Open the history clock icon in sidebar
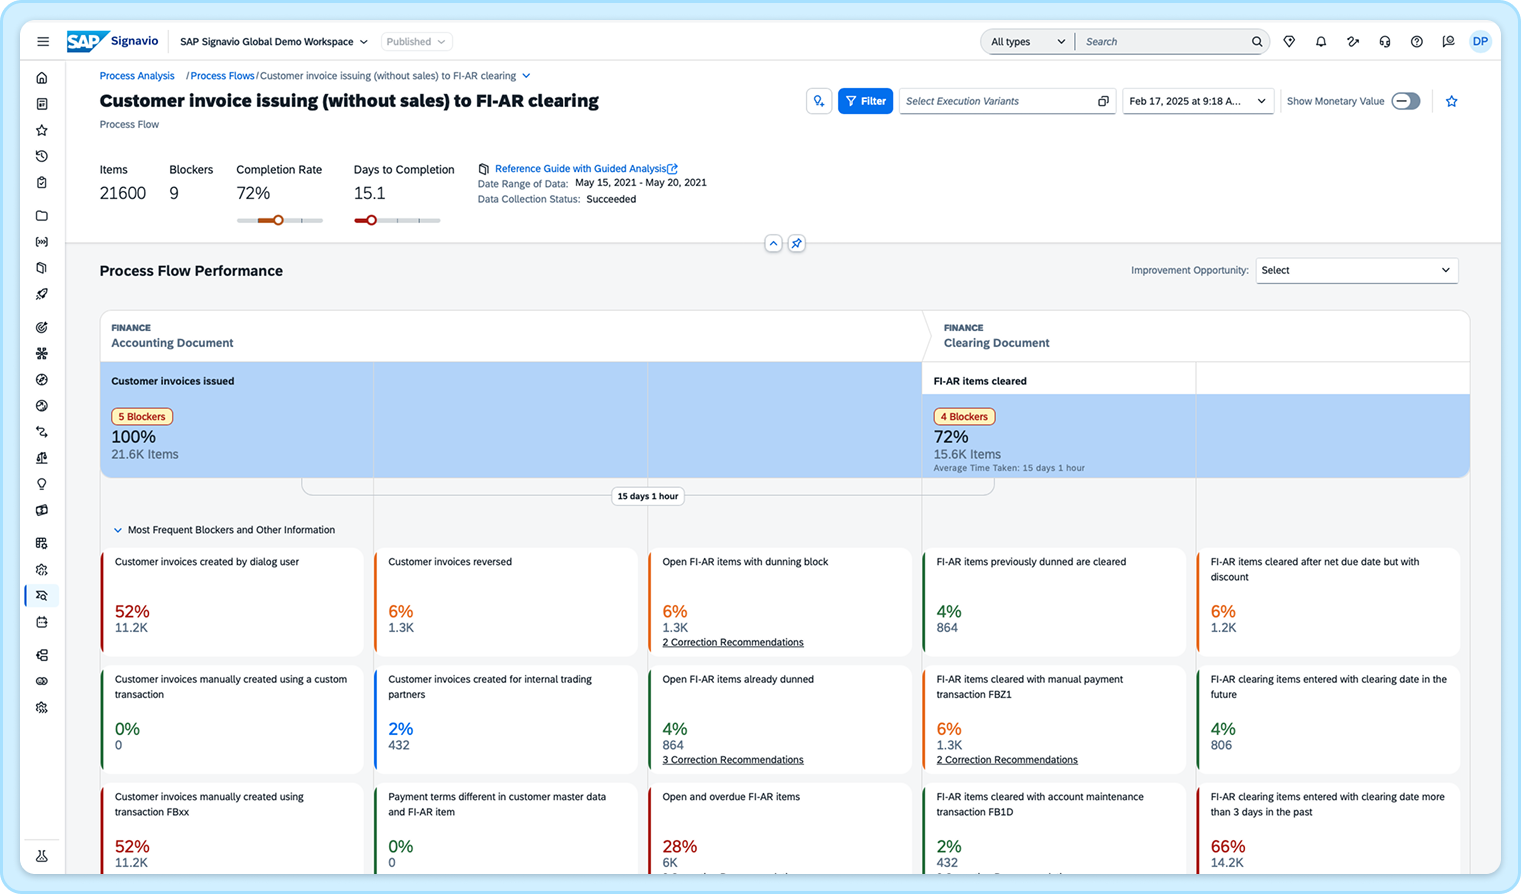Viewport: 1521px width, 894px height. (42, 156)
